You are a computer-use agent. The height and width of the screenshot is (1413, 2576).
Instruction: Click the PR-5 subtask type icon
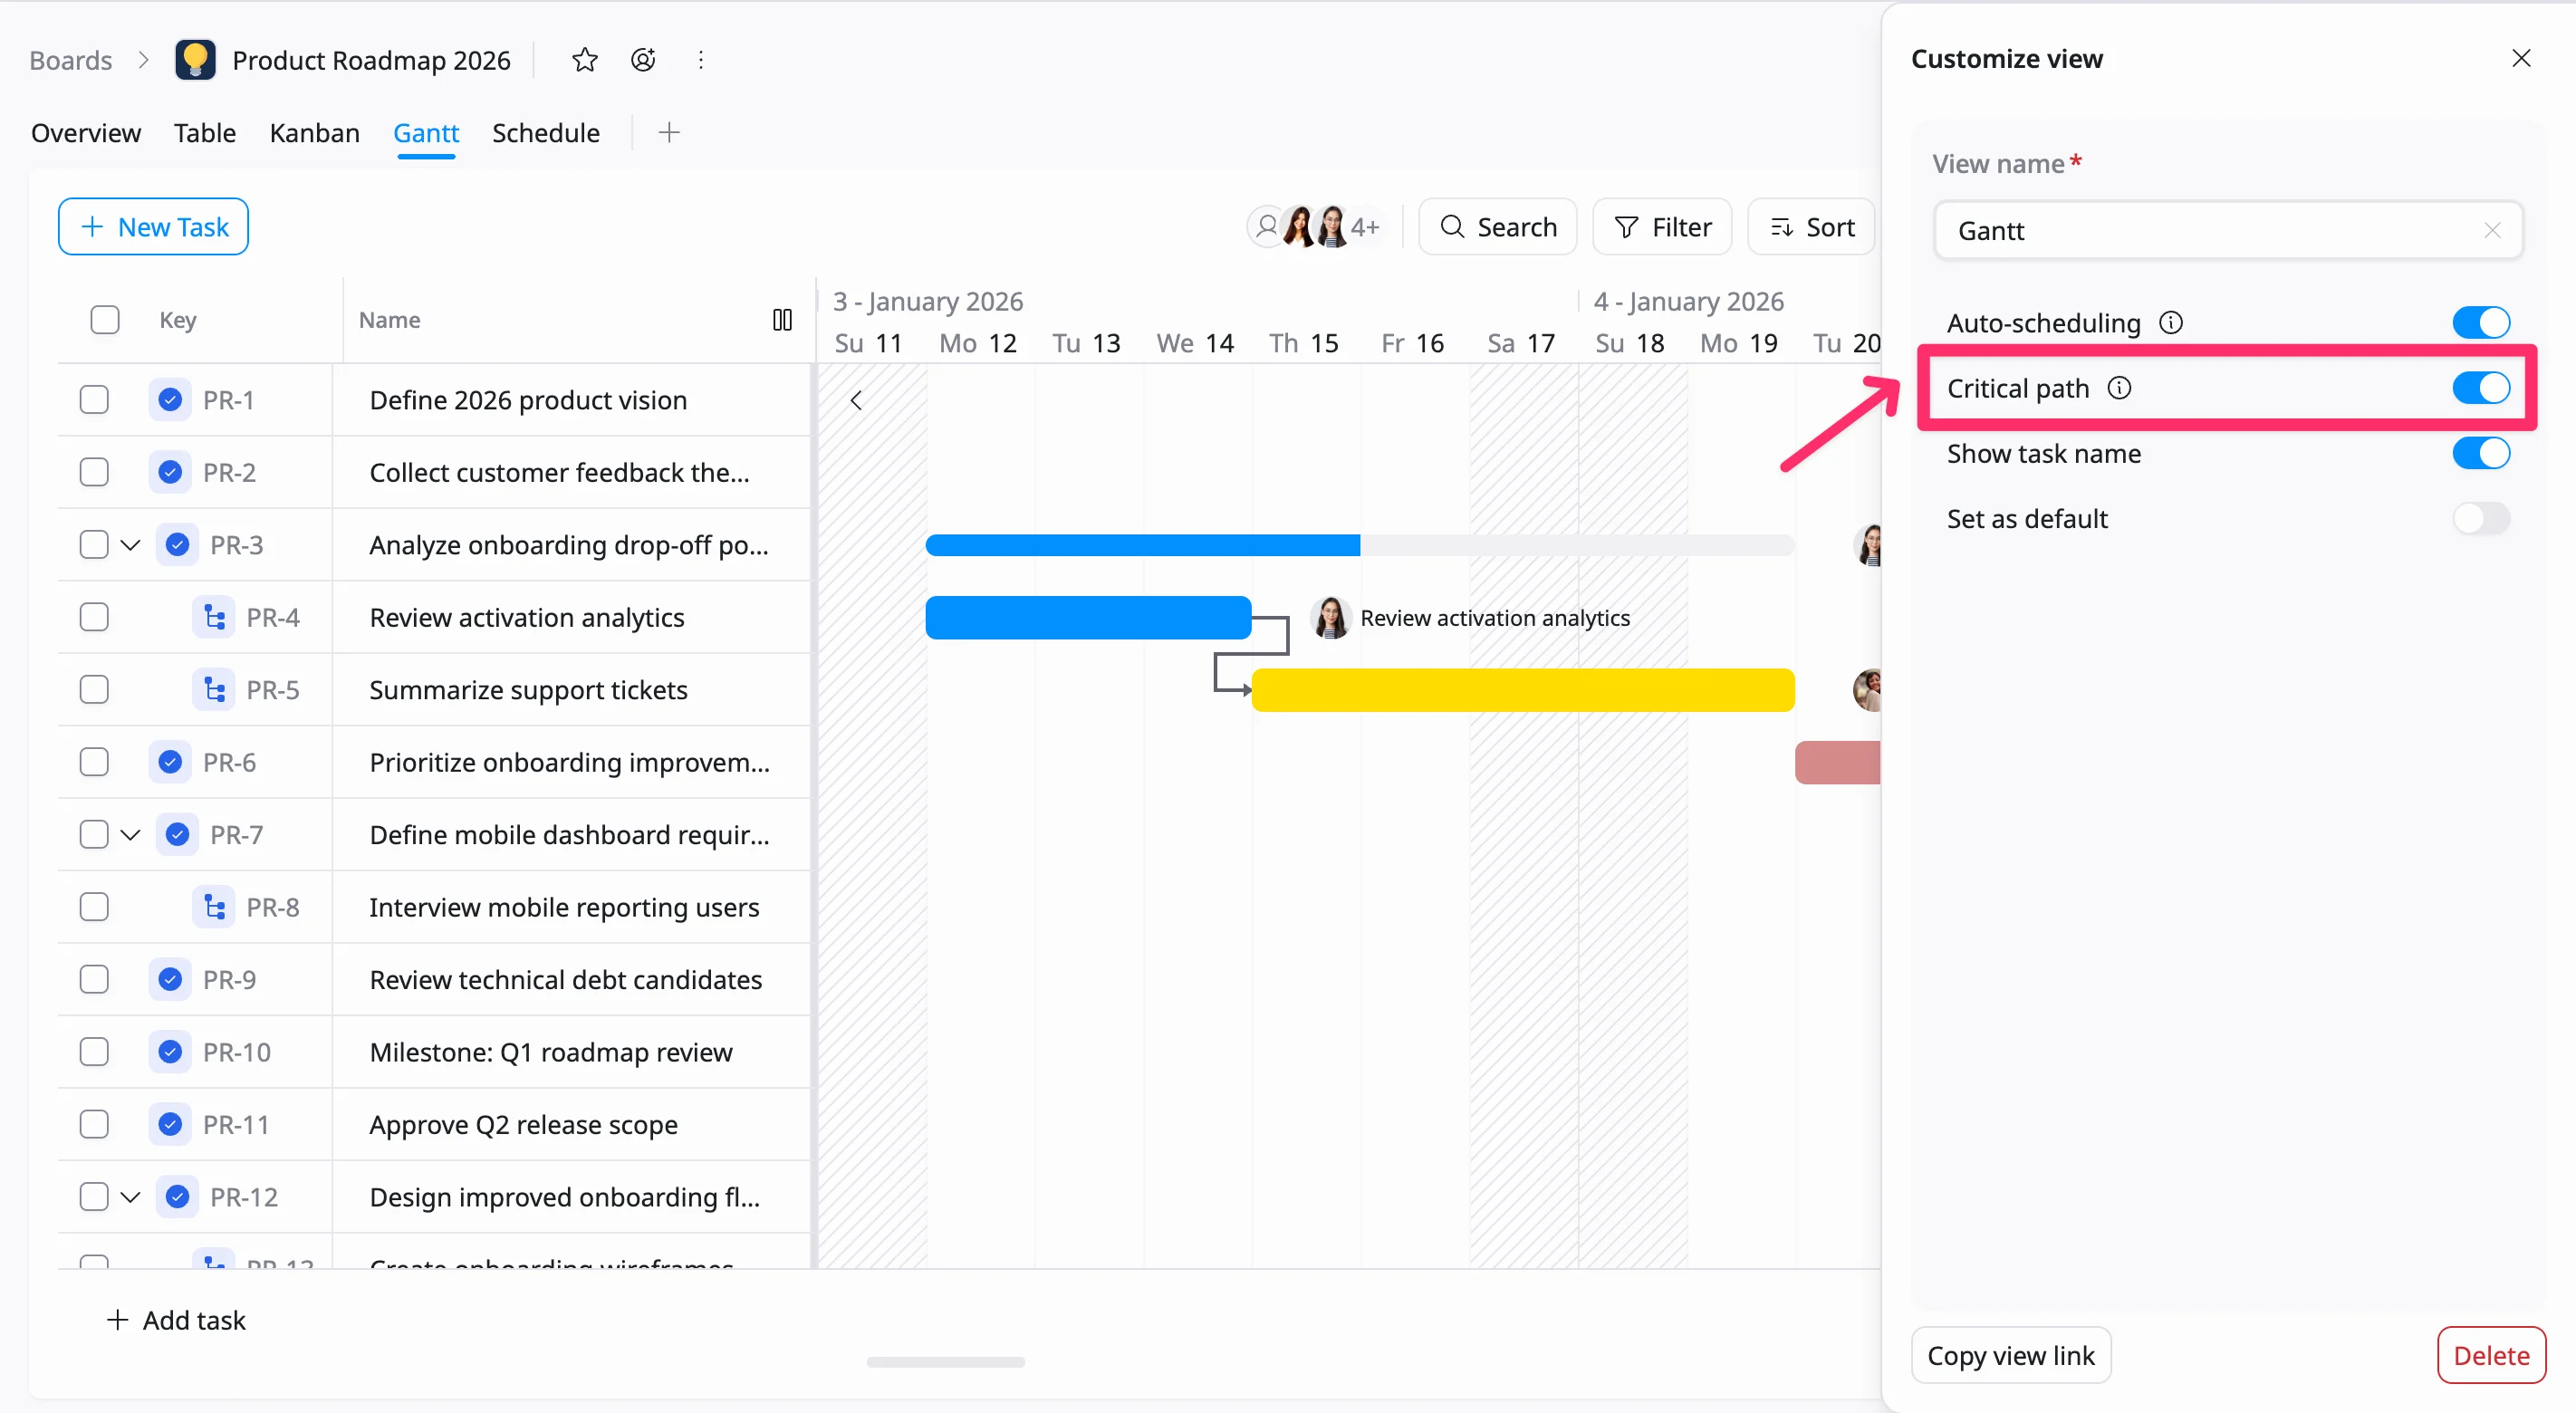(x=213, y=690)
